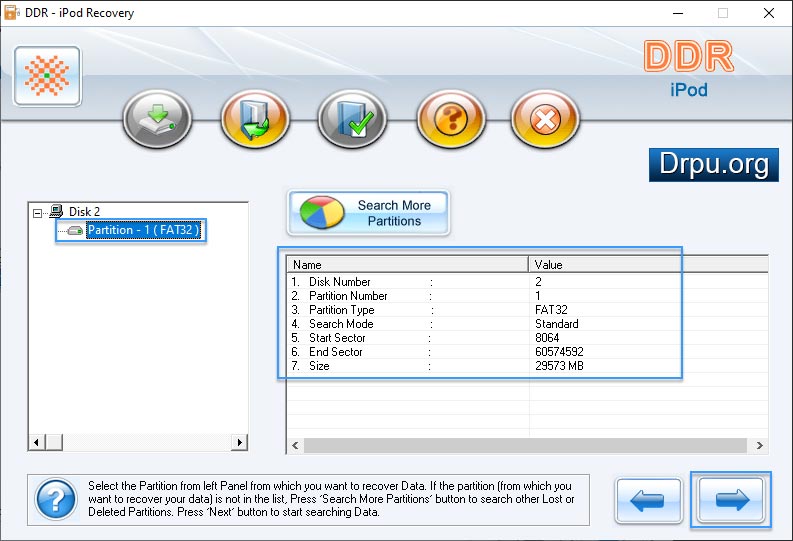Select the Disk Number row

527,282
